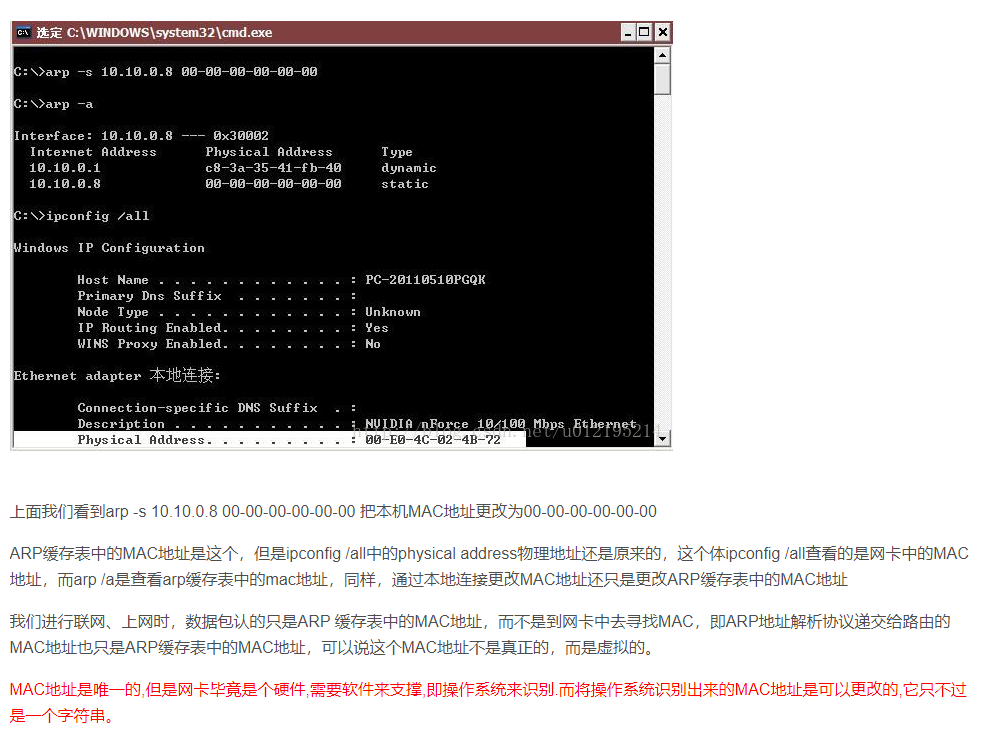The height and width of the screenshot is (734, 984).
Task: Close the cmd.exe window
Action: pyautogui.click(x=662, y=32)
